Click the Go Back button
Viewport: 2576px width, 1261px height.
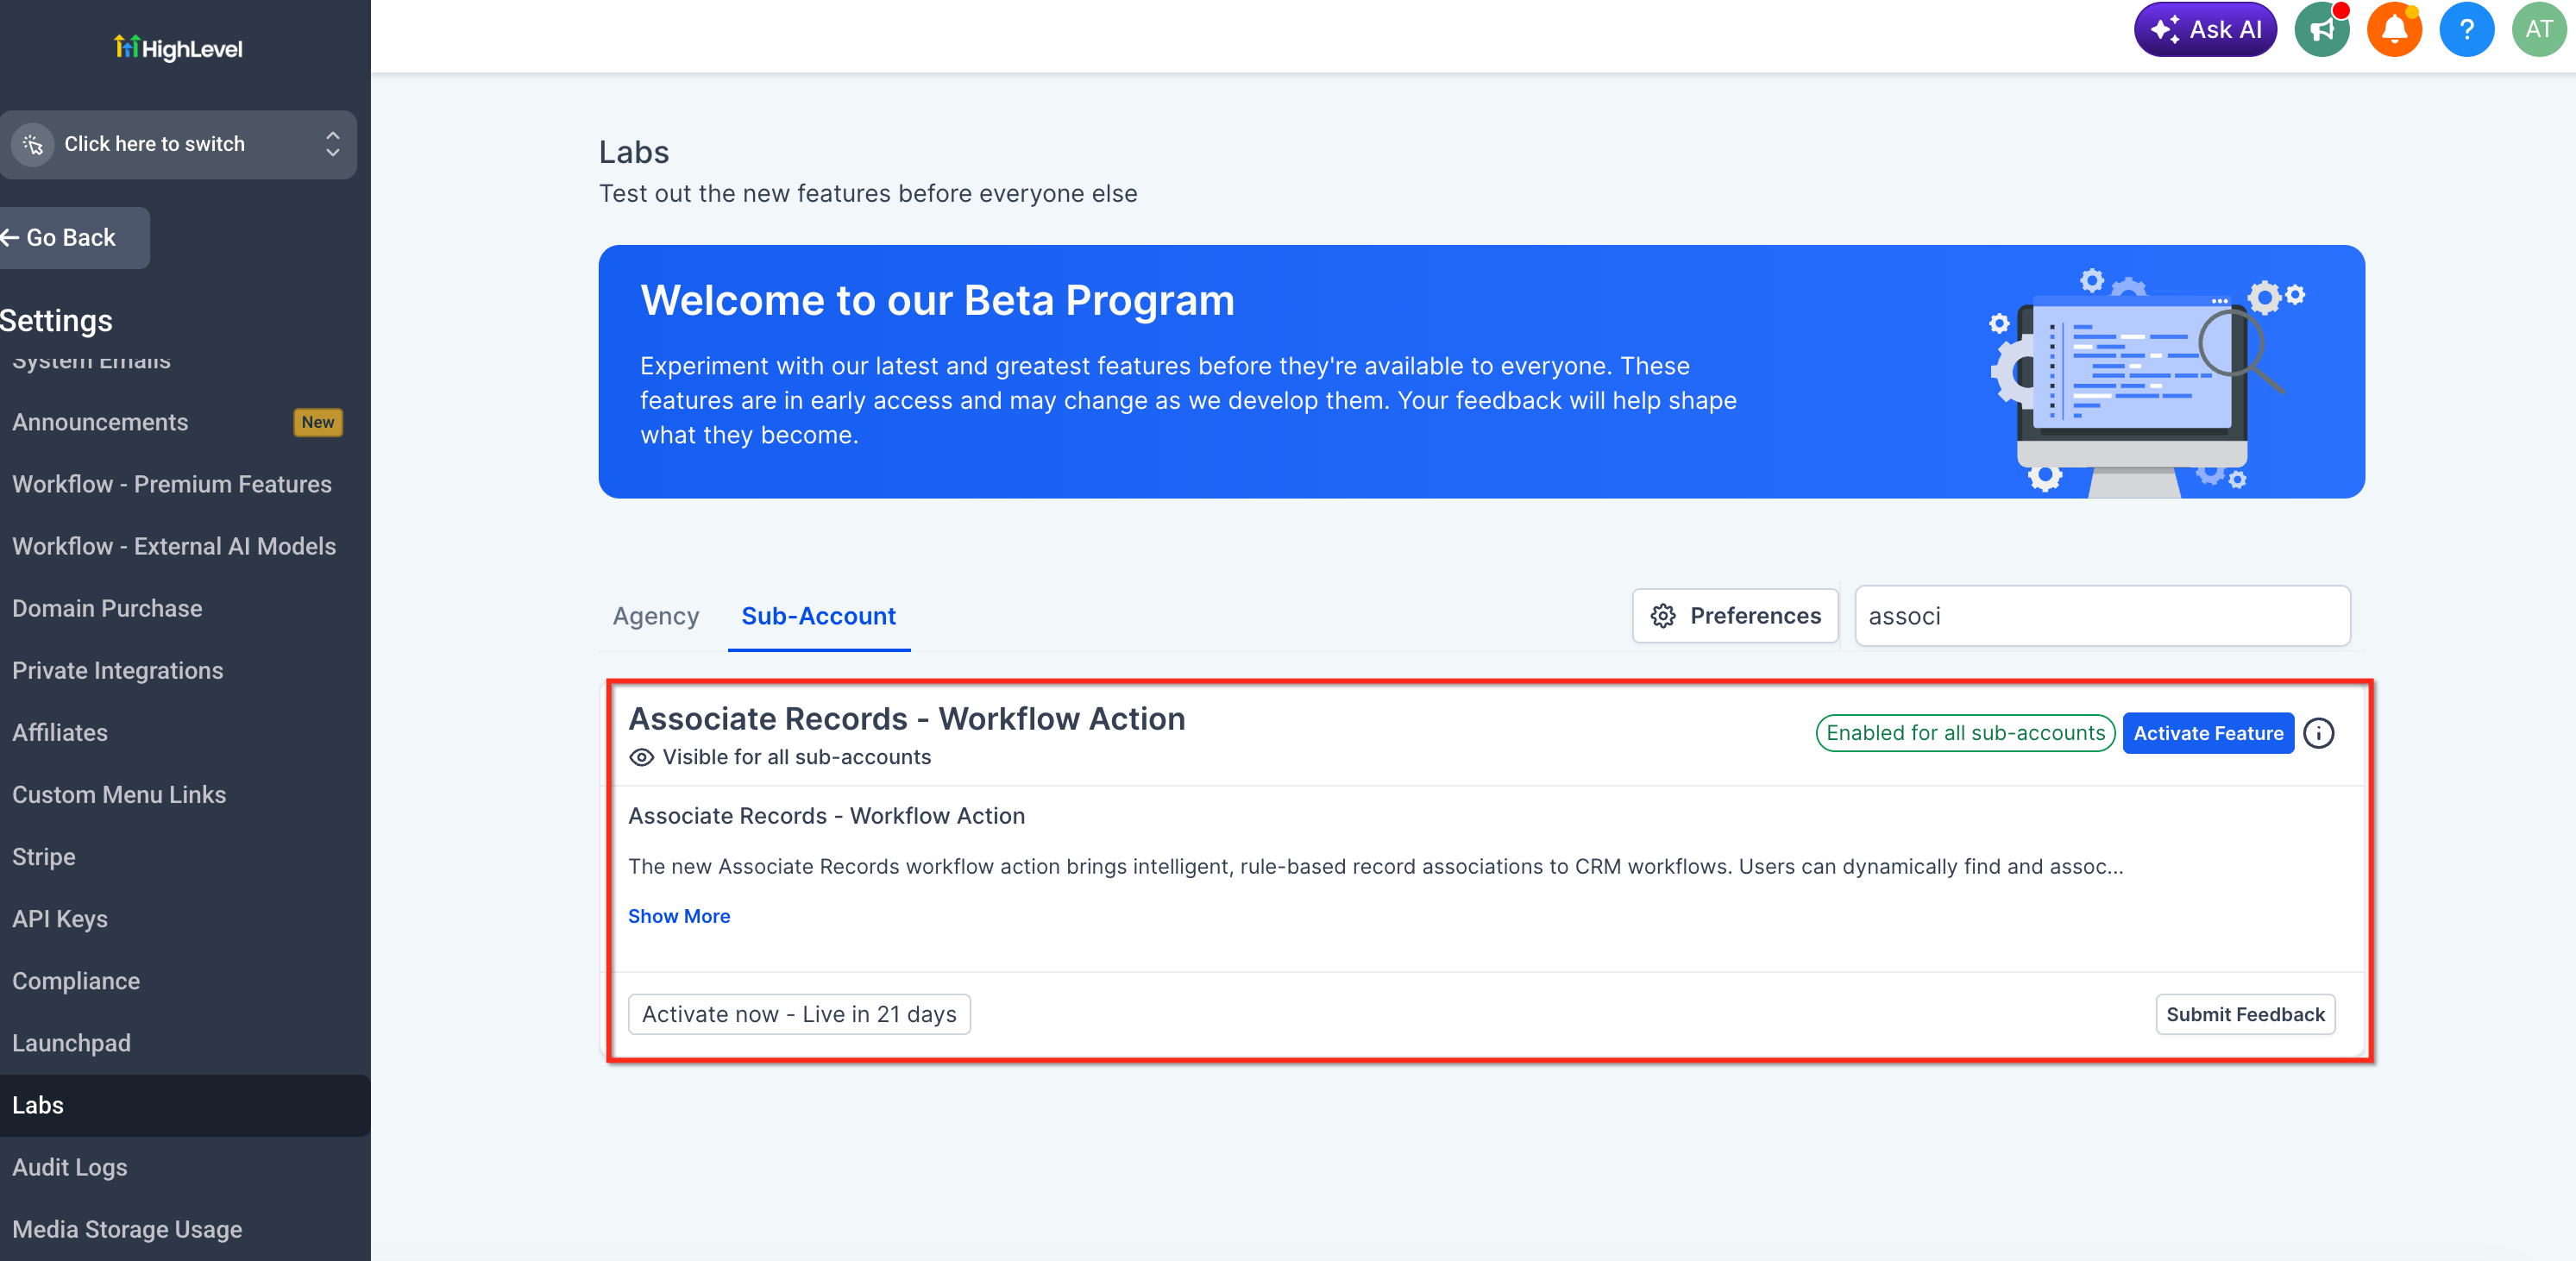coord(74,238)
